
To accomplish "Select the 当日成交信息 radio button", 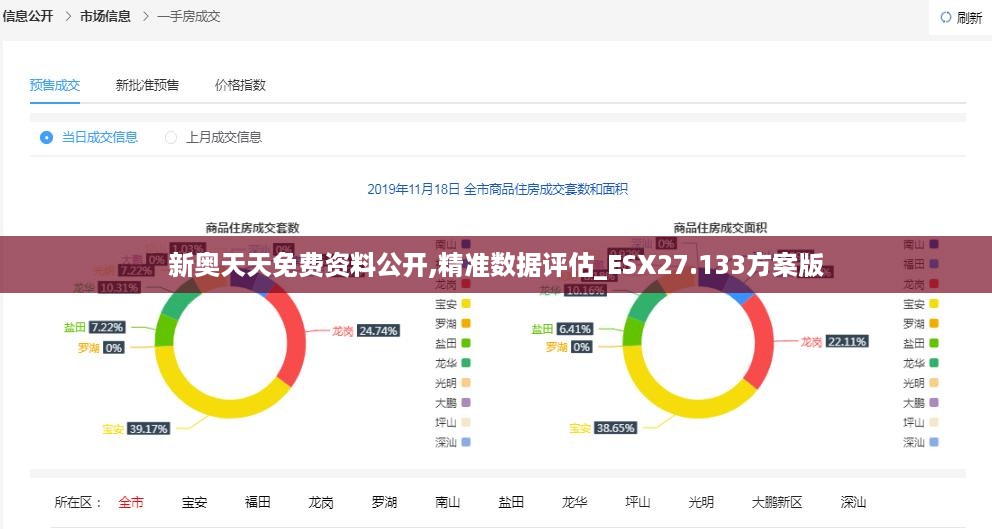I will point(46,137).
